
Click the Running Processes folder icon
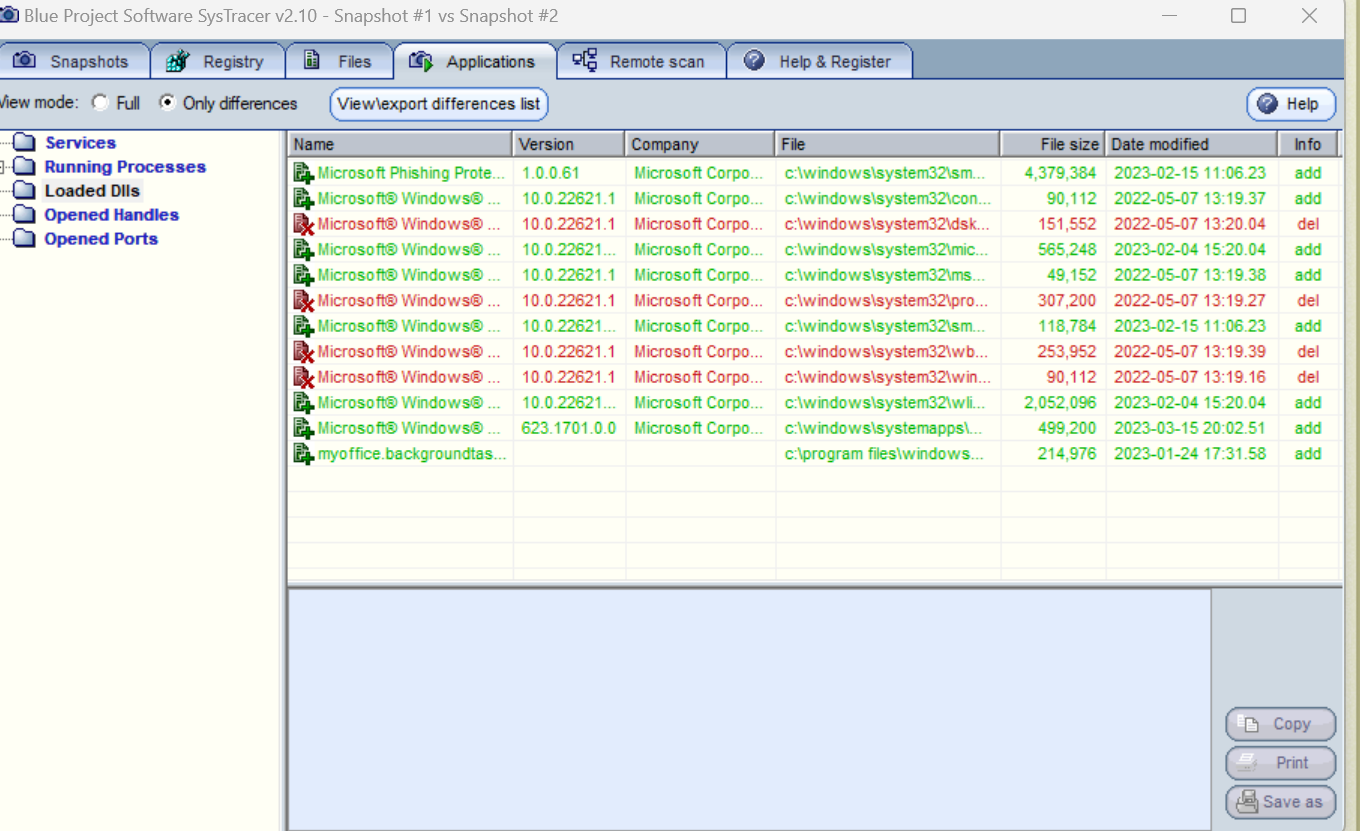[x=25, y=167]
